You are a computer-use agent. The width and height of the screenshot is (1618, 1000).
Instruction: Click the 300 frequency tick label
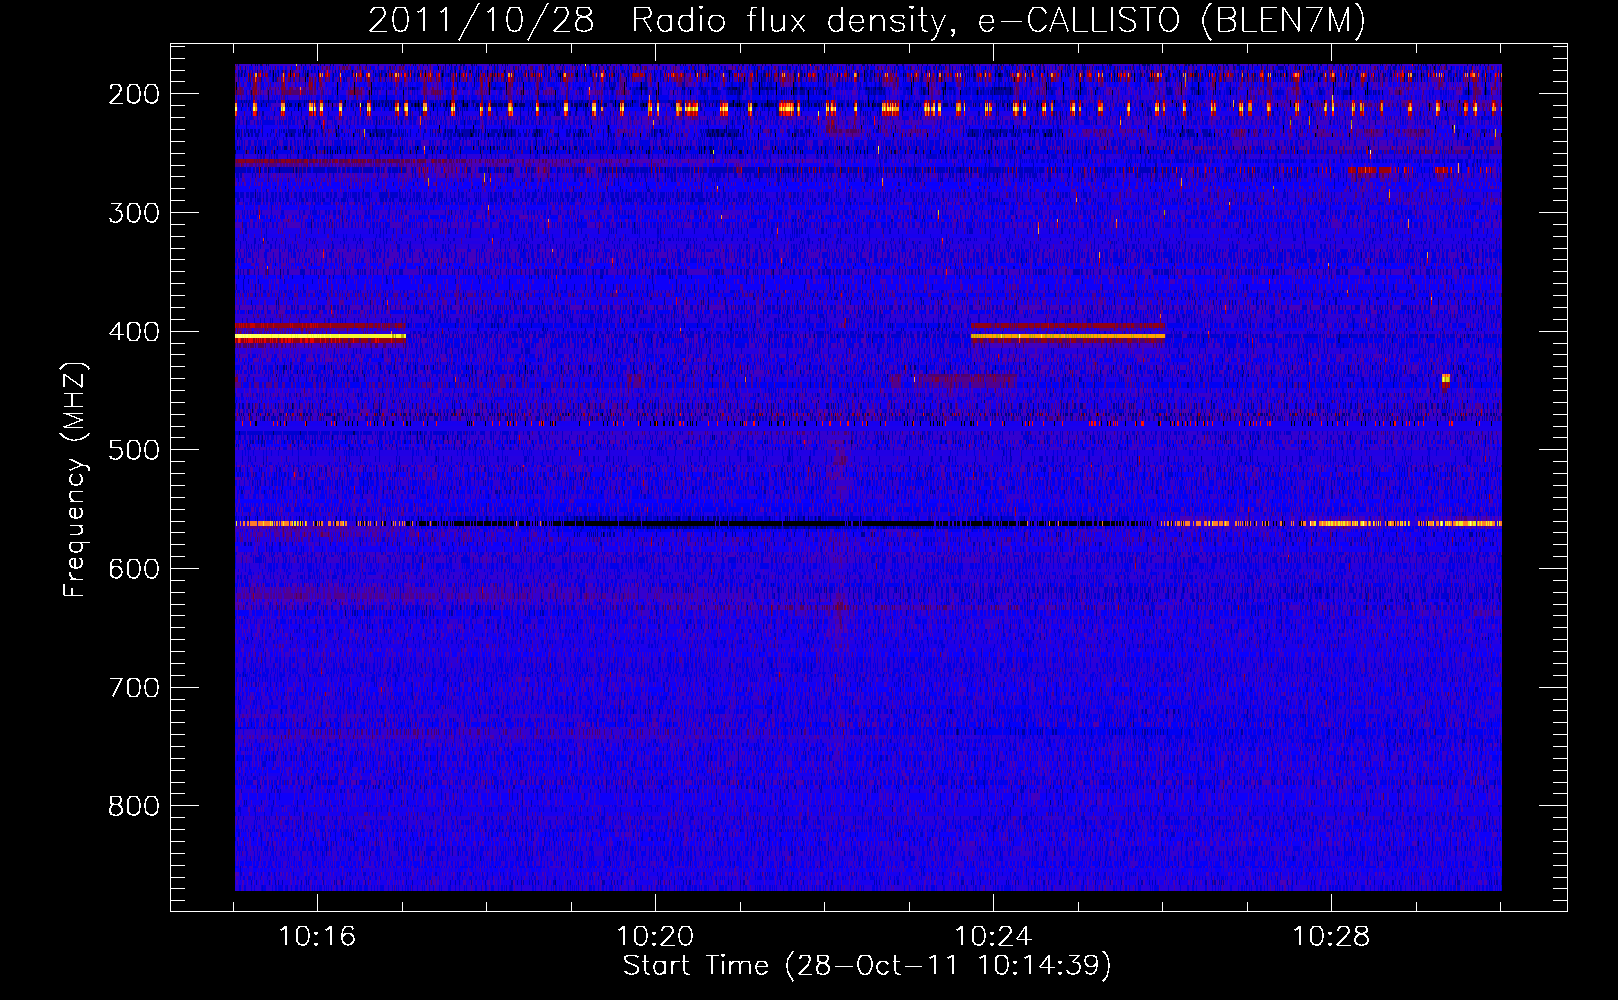click(x=134, y=213)
